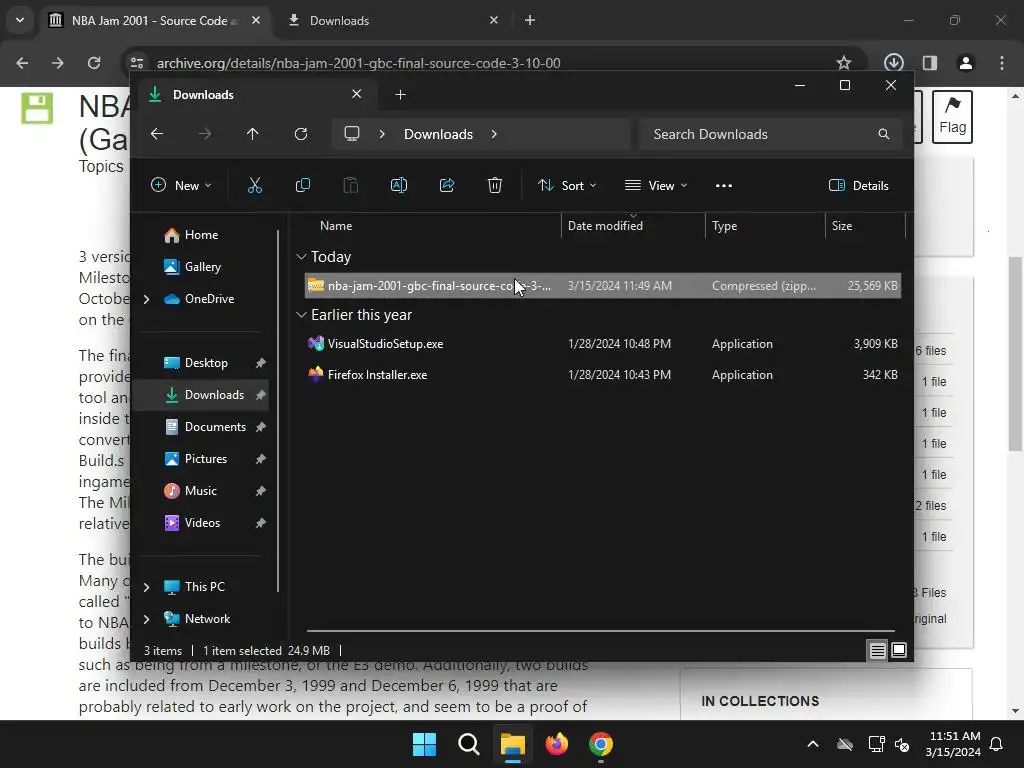Screen dimensions: 1024x768
Task: Go back in File Explorer
Action: pyautogui.click(x=157, y=134)
